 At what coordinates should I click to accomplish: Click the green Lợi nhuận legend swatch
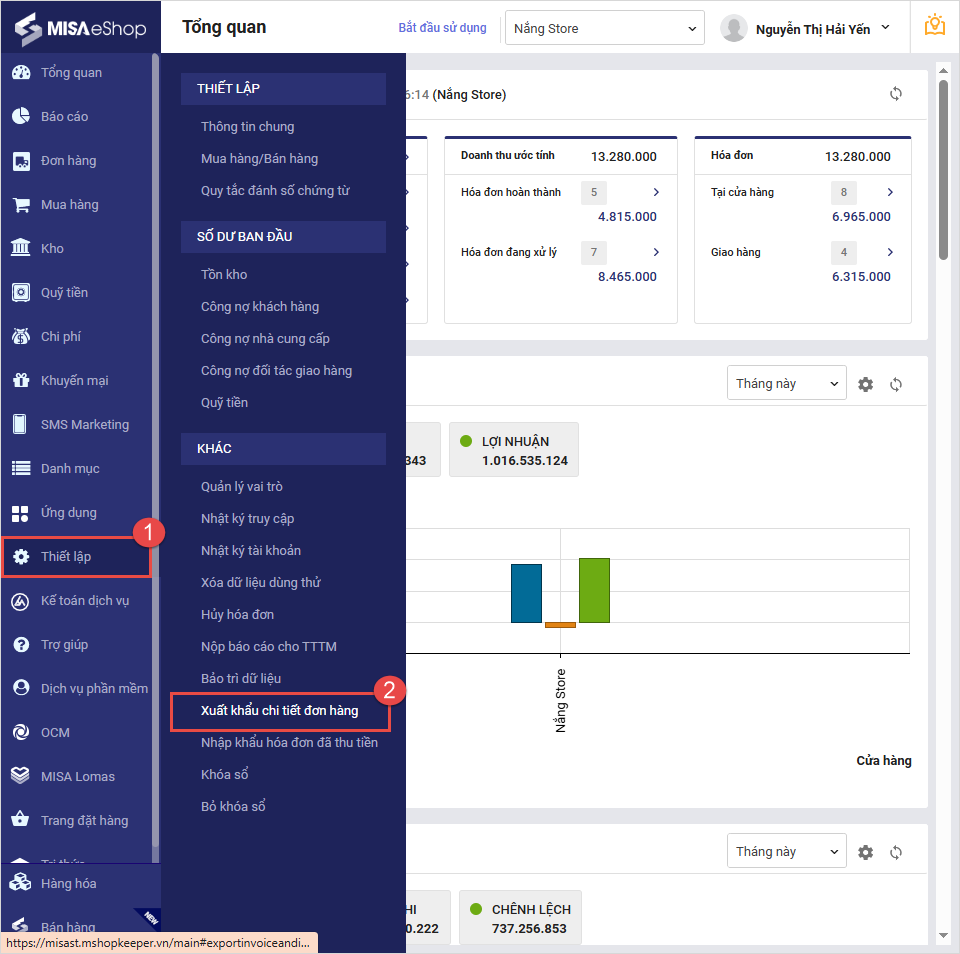click(x=466, y=441)
